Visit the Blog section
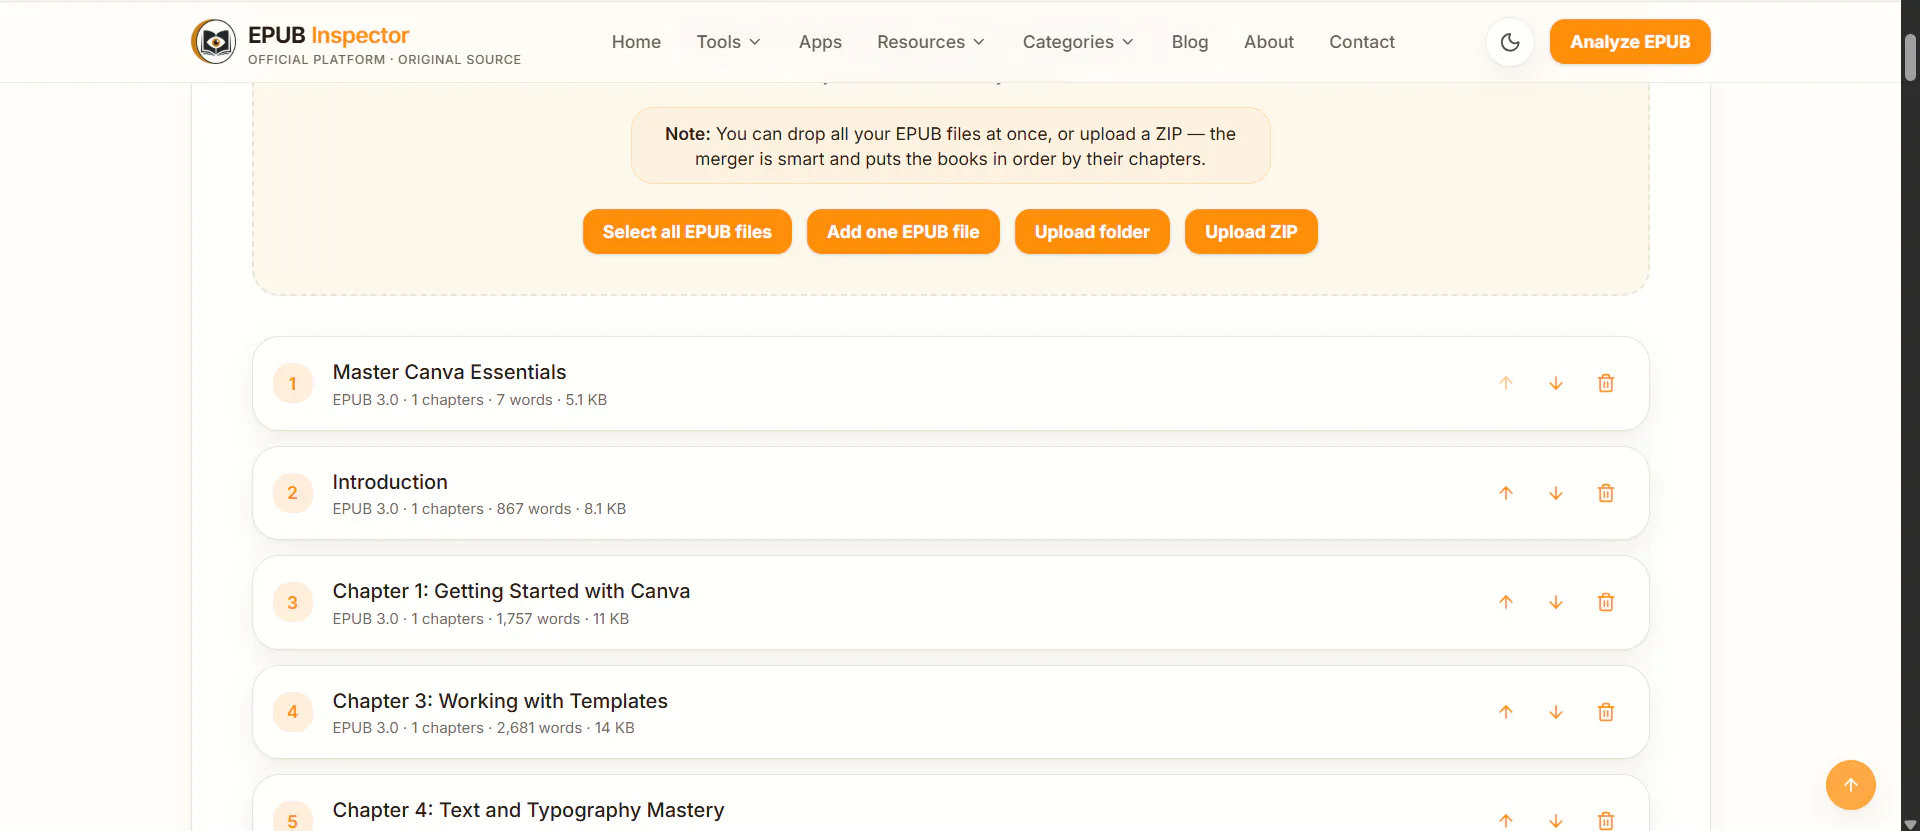 [x=1190, y=42]
